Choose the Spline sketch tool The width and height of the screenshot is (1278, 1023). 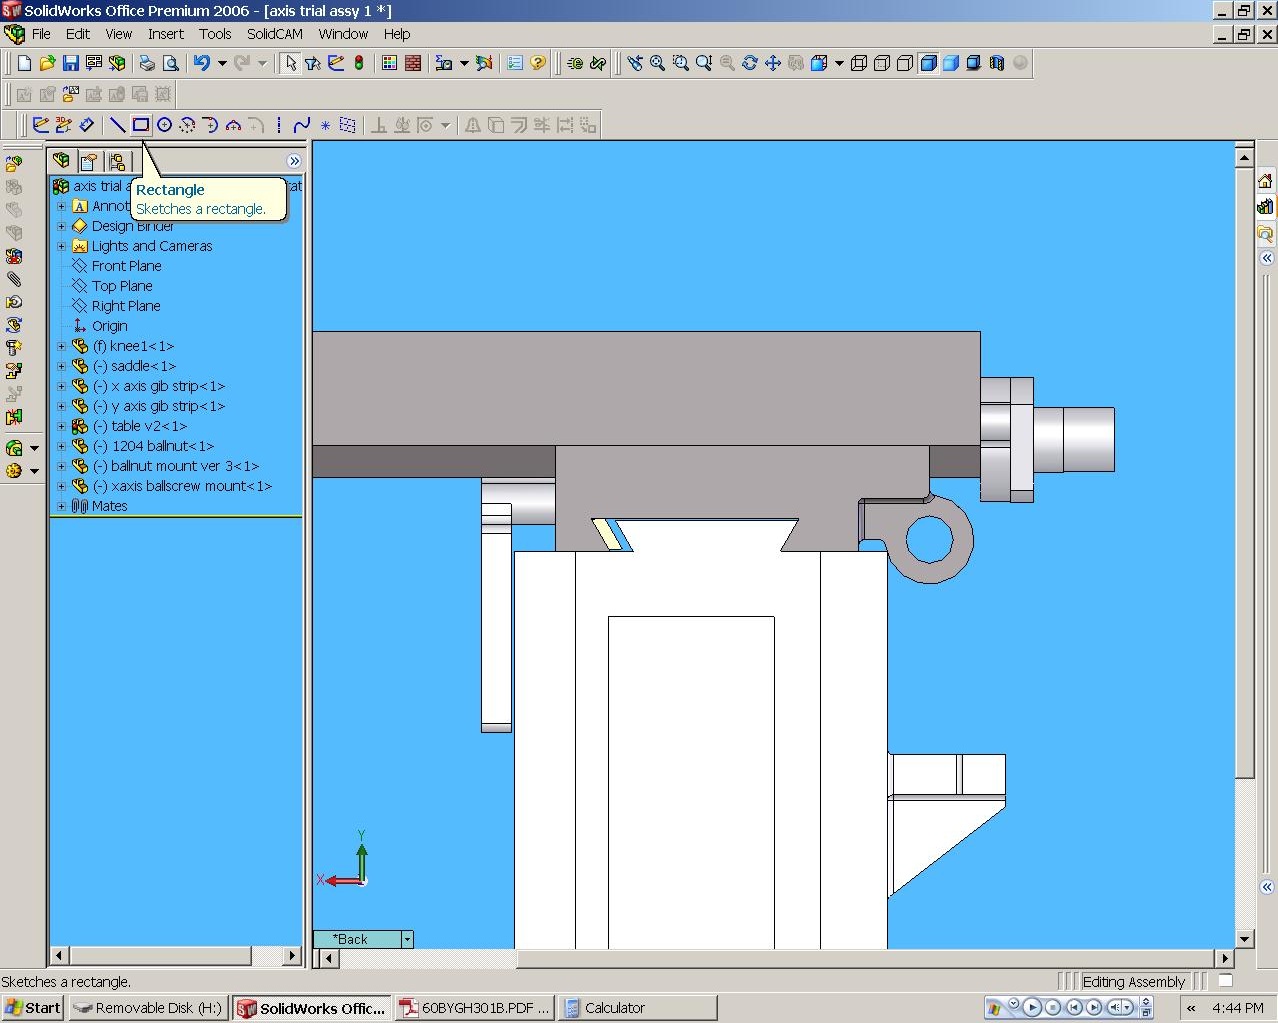pos(301,125)
